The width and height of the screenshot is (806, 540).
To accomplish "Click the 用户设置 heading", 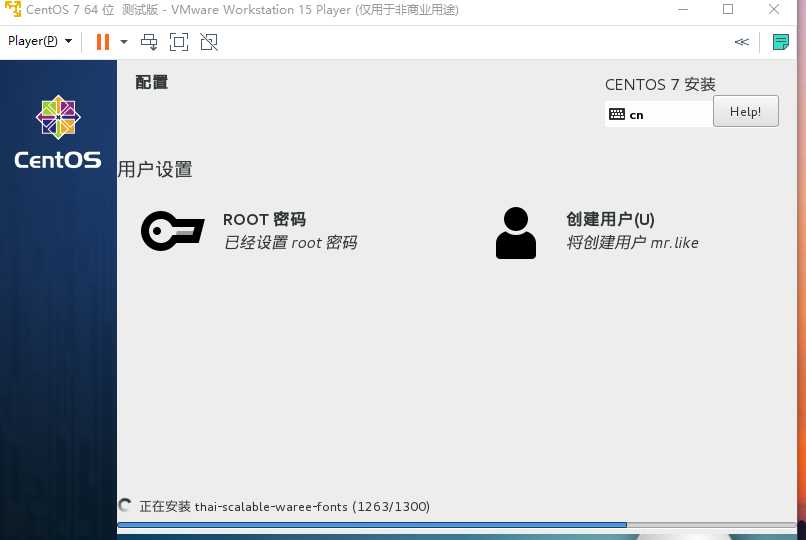I will pyautogui.click(x=155, y=169).
